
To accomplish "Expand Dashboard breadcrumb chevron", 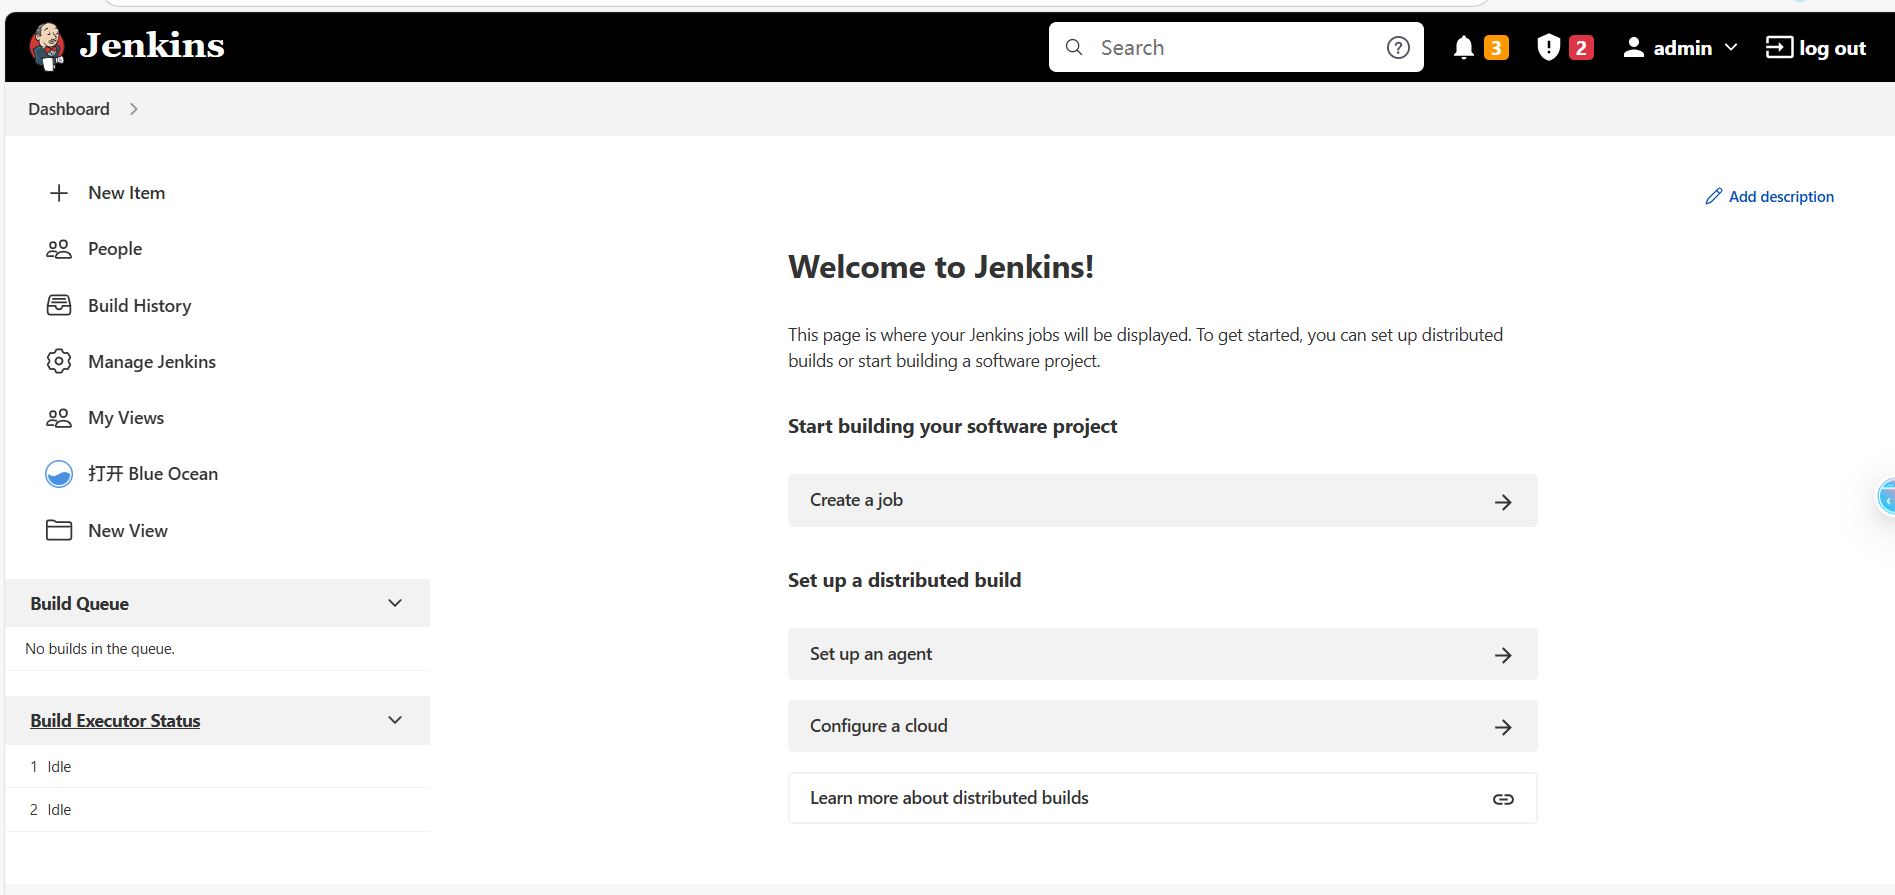I will [134, 109].
